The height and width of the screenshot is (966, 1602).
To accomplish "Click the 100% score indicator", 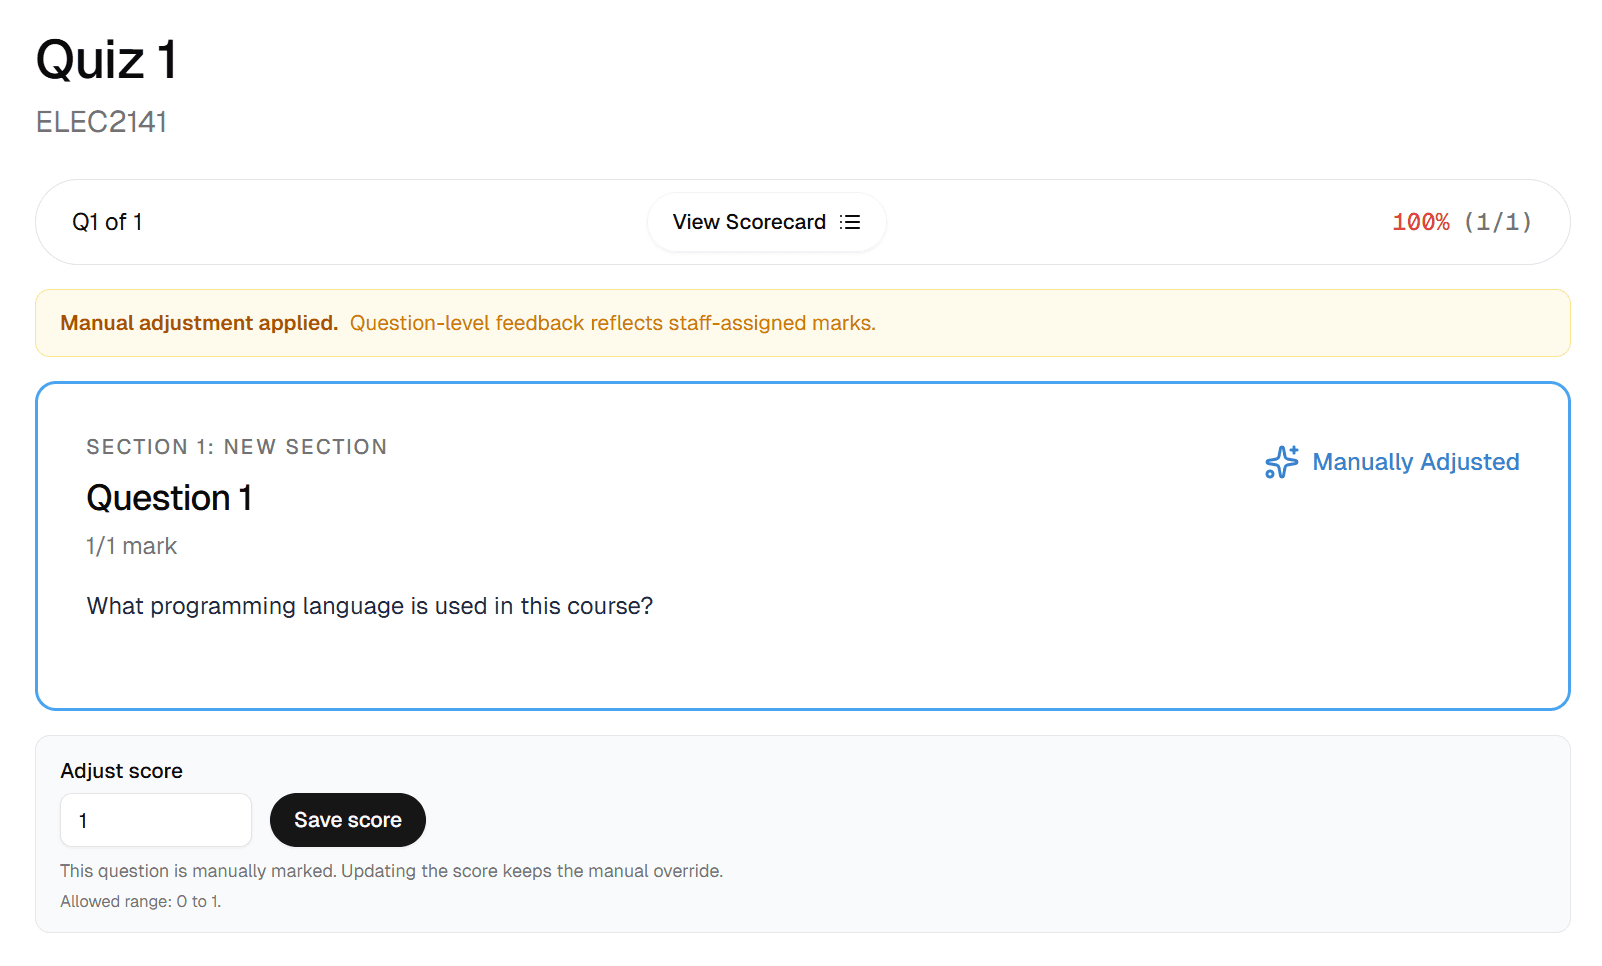I will pyautogui.click(x=1420, y=222).
